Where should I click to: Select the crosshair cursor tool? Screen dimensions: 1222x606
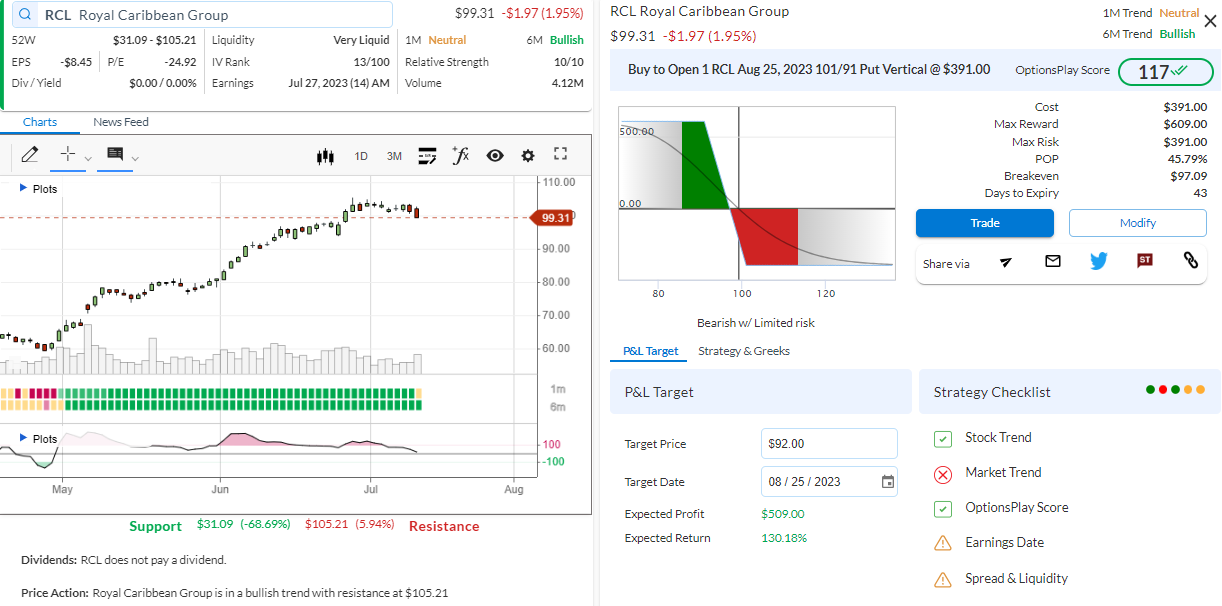[68, 154]
